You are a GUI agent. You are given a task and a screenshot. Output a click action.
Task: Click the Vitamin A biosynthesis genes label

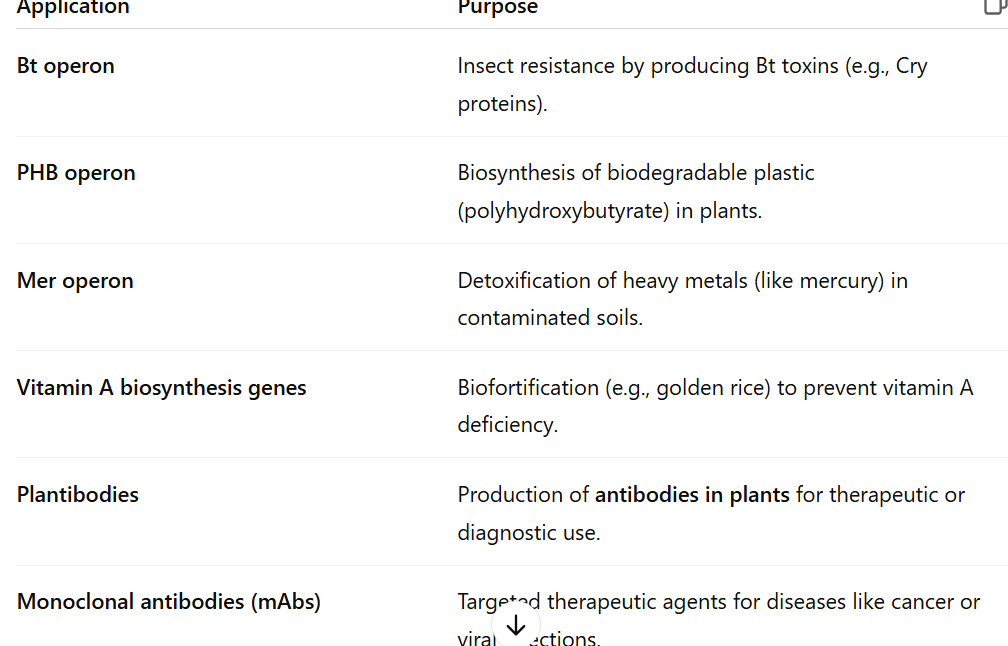161,388
